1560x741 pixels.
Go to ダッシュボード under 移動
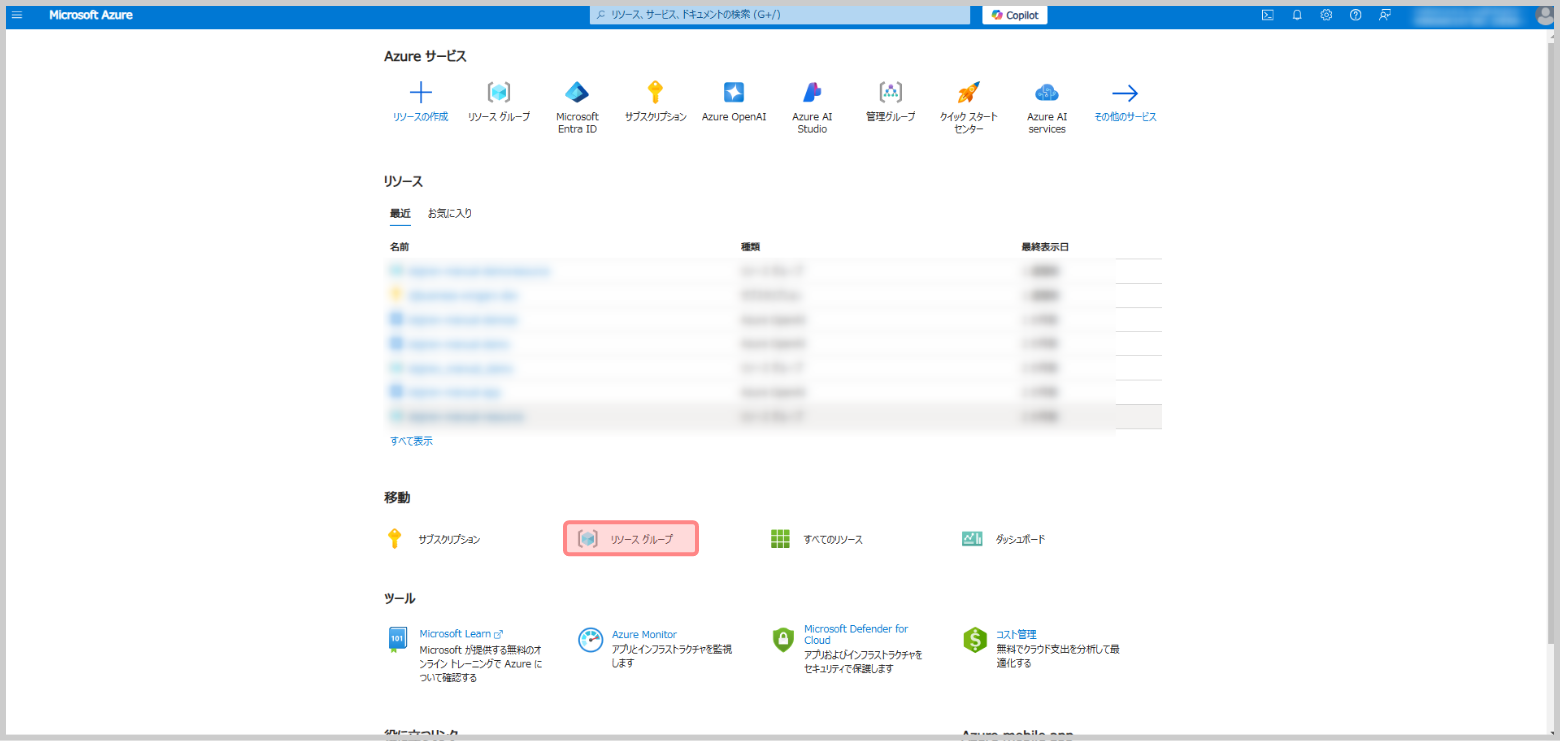pos(1019,539)
